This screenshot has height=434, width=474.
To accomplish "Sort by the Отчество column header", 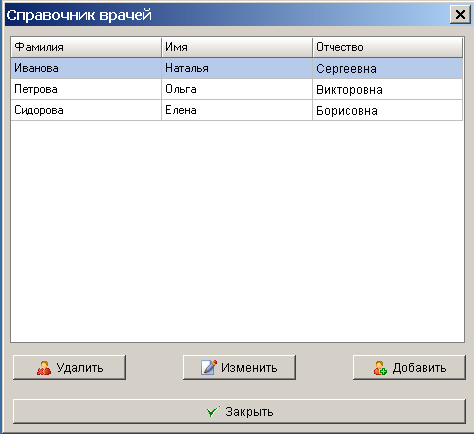I will click(x=388, y=47).
